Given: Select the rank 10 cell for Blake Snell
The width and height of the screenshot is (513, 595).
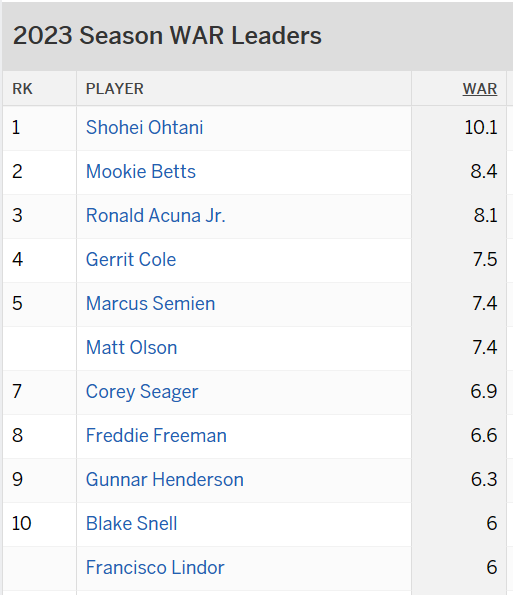Looking at the screenshot, I should [21, 524].
